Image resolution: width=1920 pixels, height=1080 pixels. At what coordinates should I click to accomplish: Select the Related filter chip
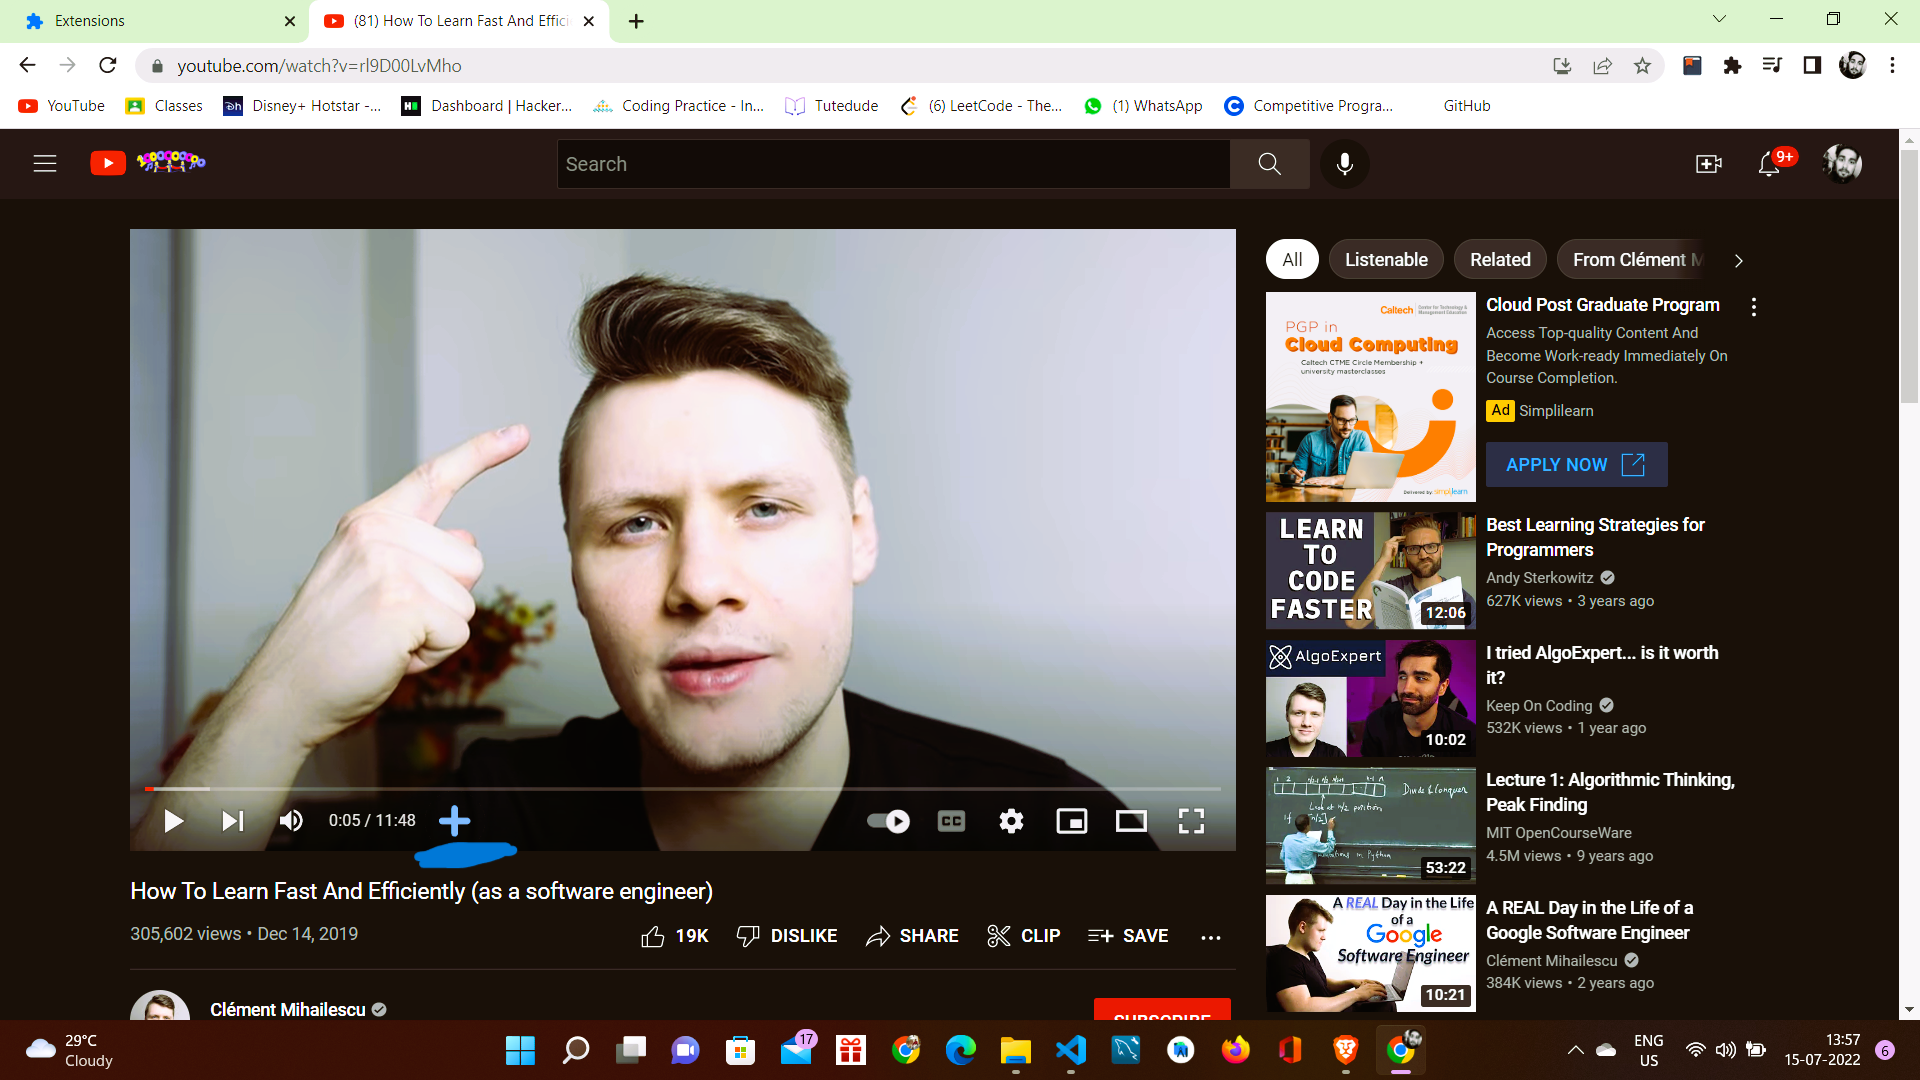coord(1500,260)
